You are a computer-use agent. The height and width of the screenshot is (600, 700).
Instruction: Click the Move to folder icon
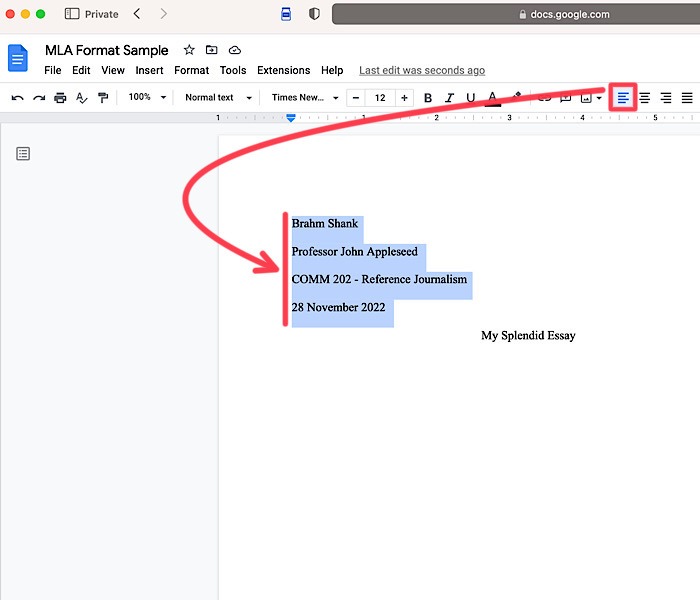tap(212, 50)
